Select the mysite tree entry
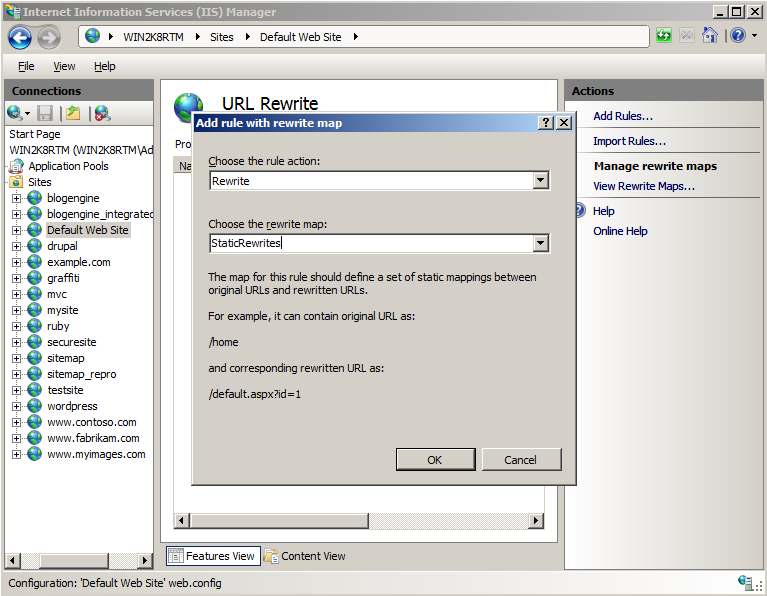Viewport: 767px width, 596px height. click(63, 310)
